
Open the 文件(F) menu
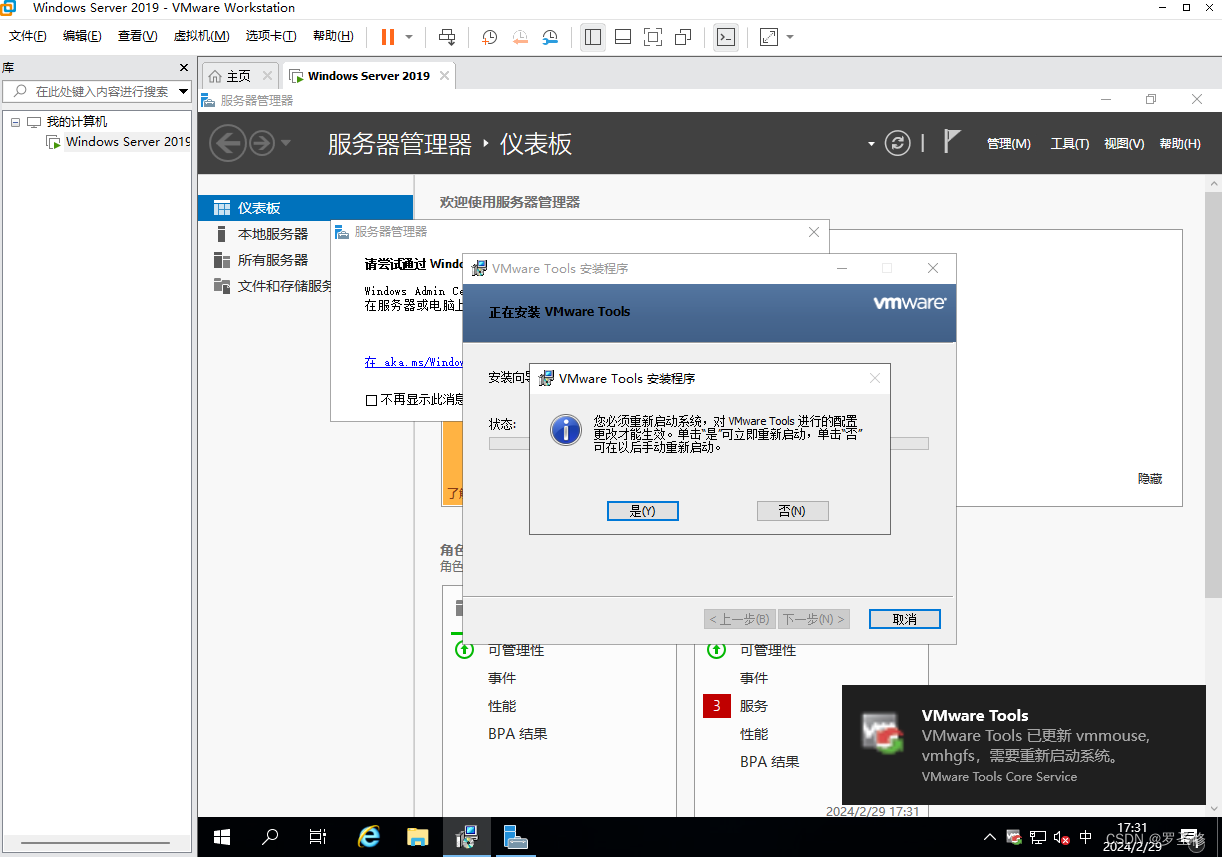tap(28, 36)
